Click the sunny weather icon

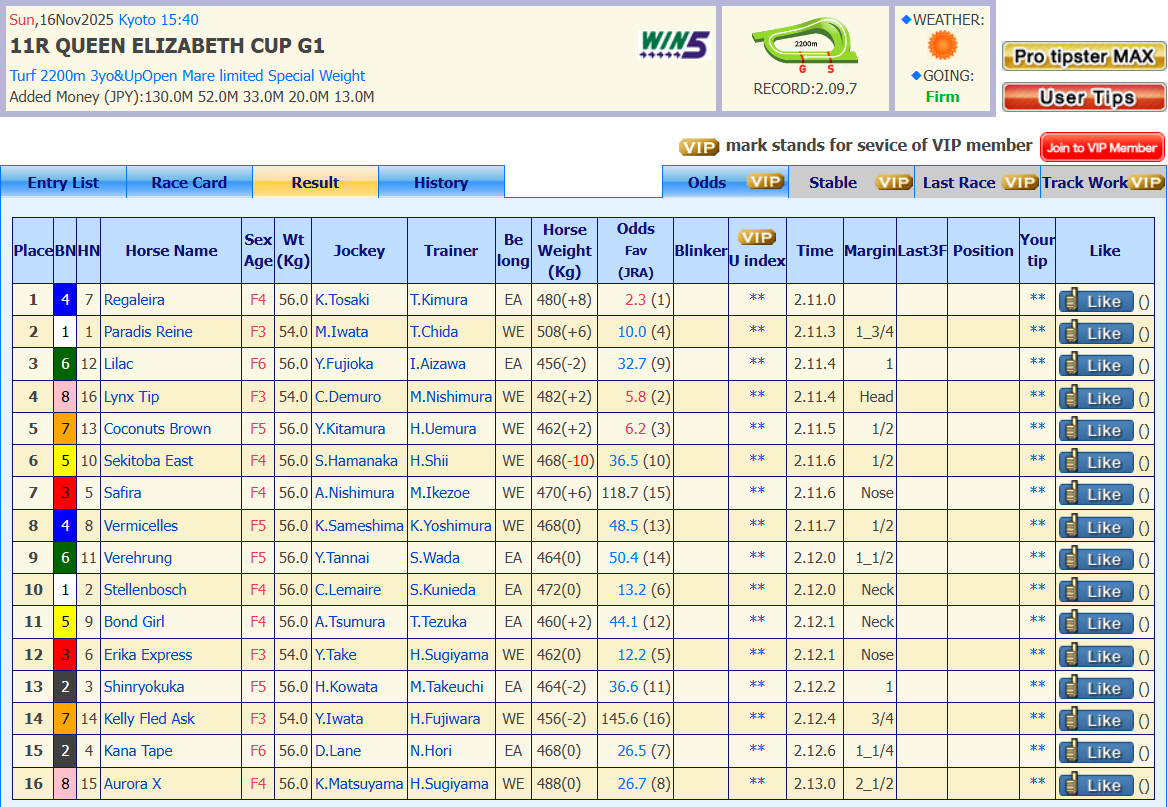pyautogui.click(x=942, y=45)
